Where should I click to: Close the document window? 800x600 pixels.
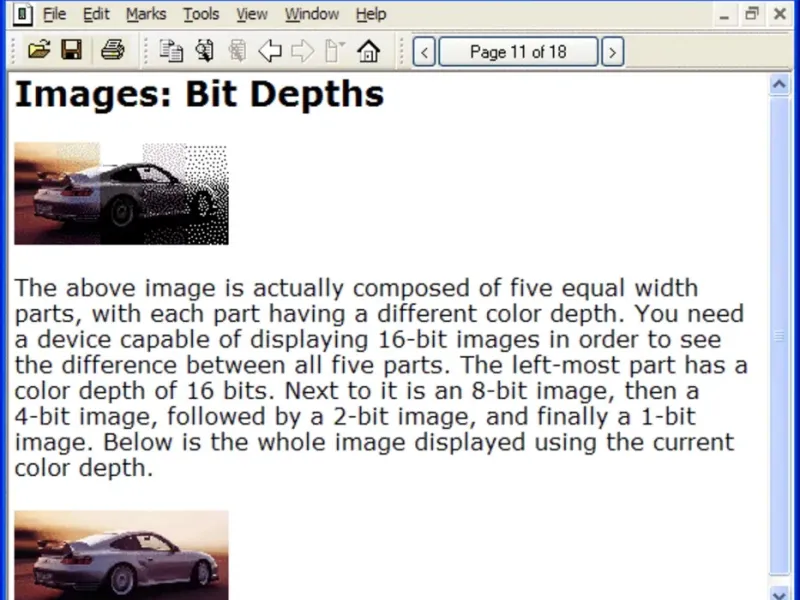tap(780, 13)
